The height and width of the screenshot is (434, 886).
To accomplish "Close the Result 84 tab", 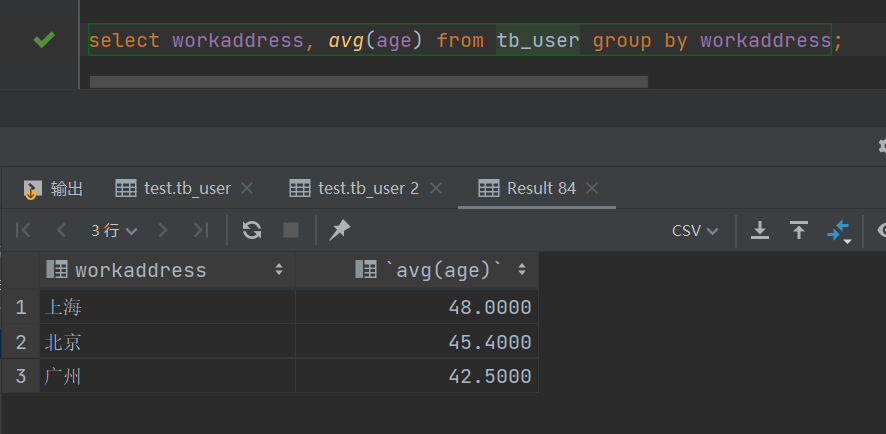I will [x=592, y=188].
